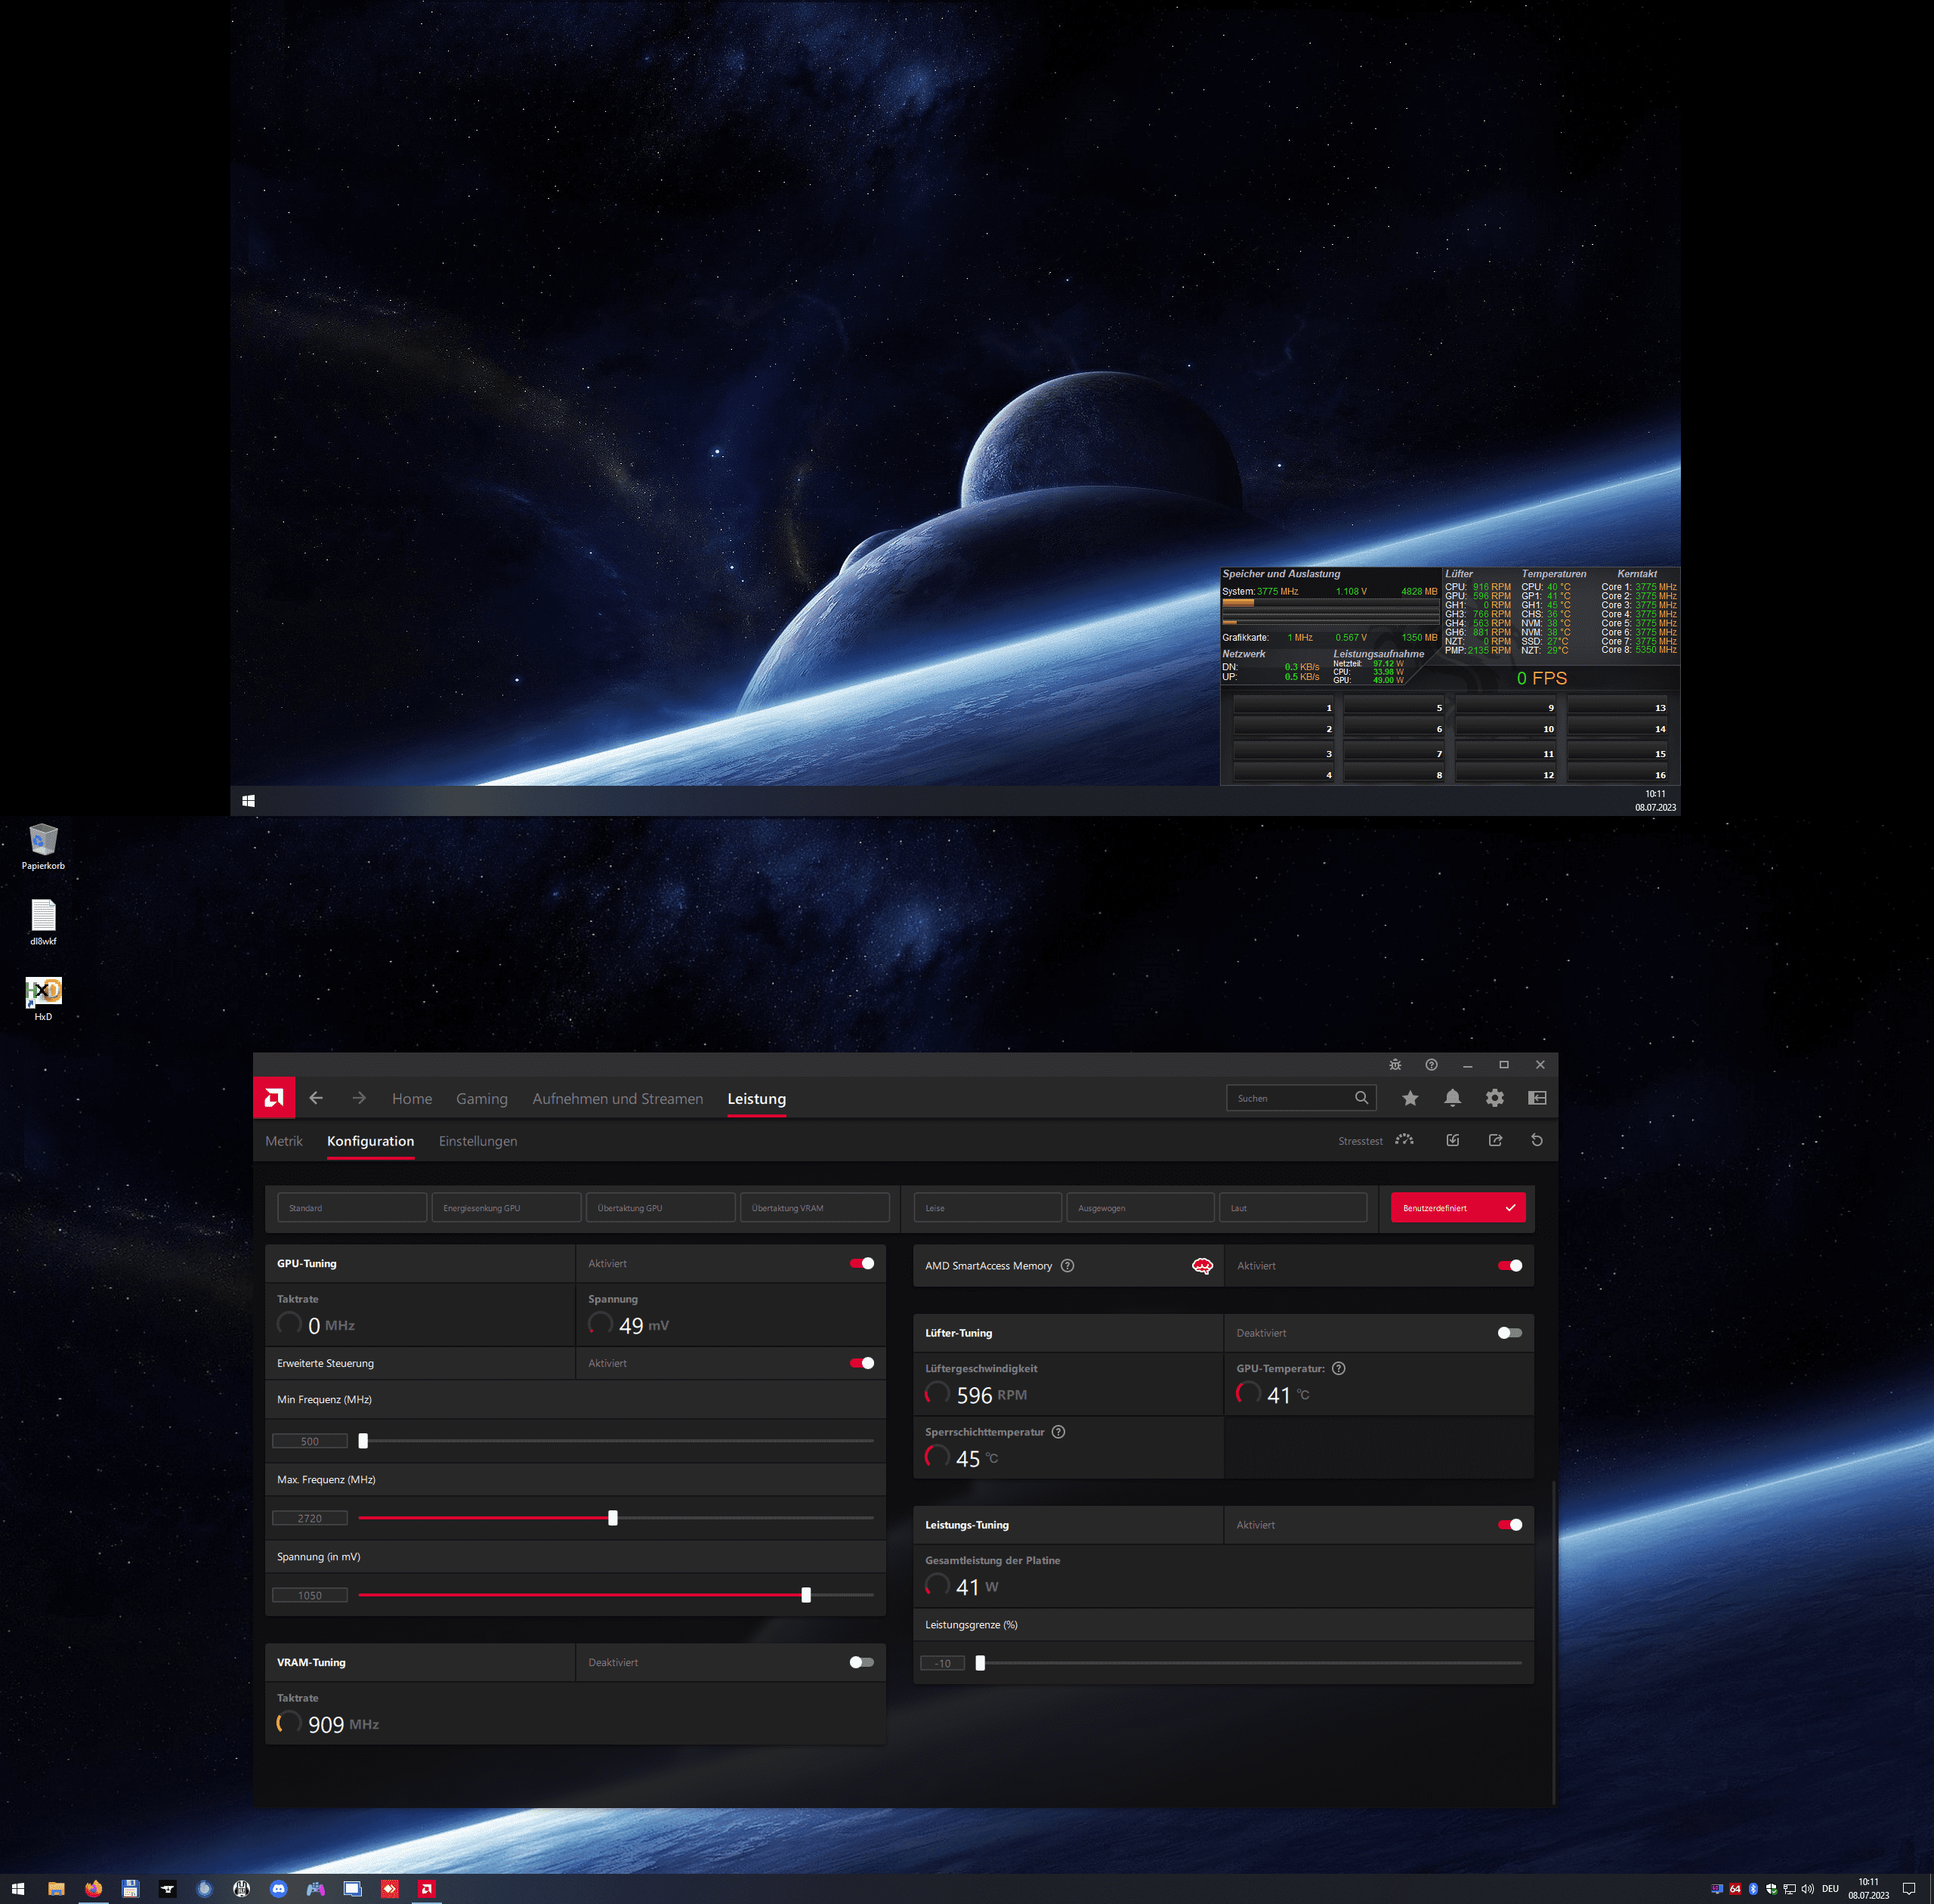Click the Max. Frequenz slider handle
The height and width of the screenshot is (1904, 1934).
point(613,1518)
